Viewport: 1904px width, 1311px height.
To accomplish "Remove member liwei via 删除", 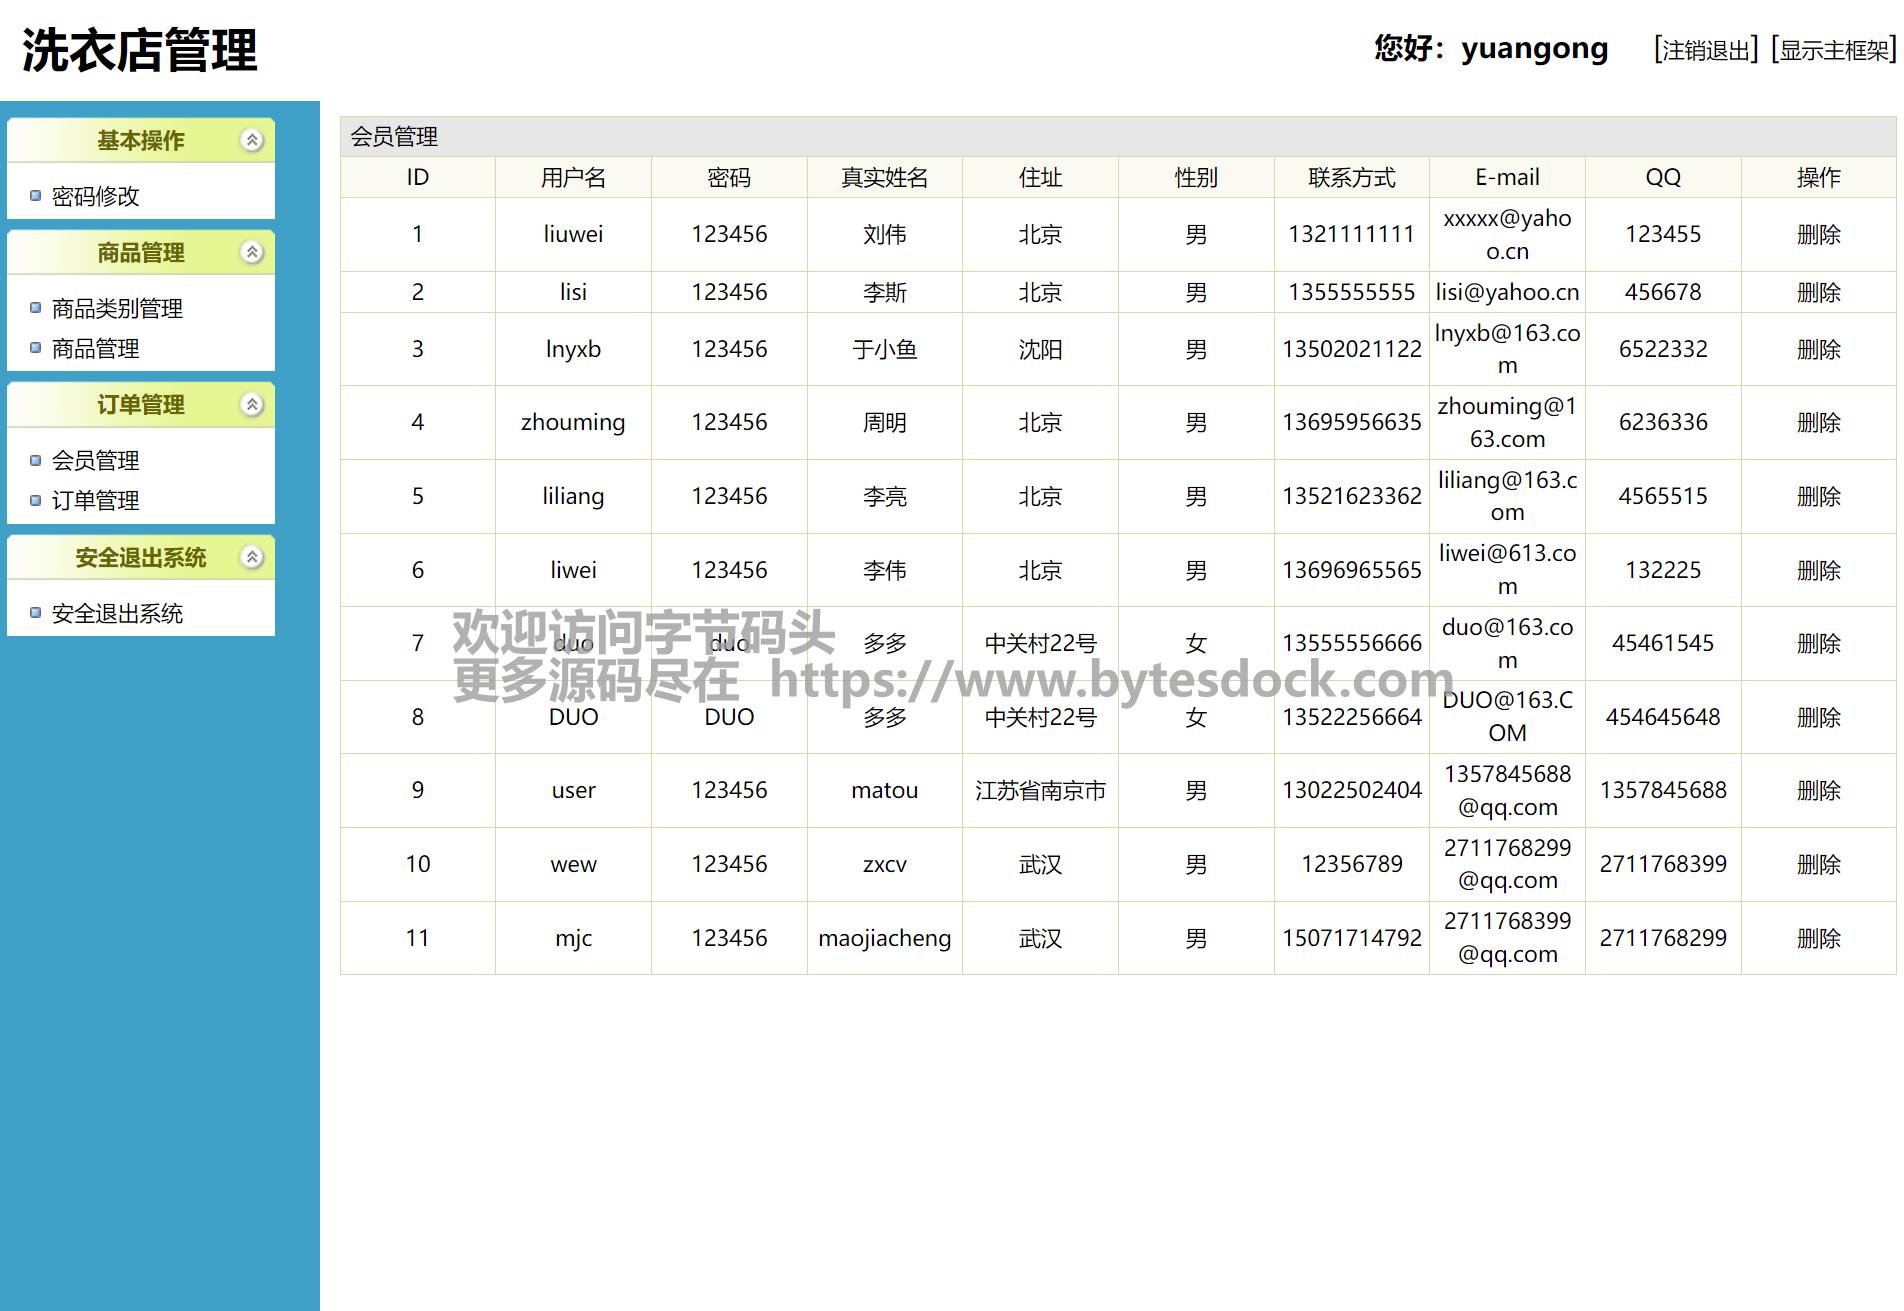I will coord(1818,570).
